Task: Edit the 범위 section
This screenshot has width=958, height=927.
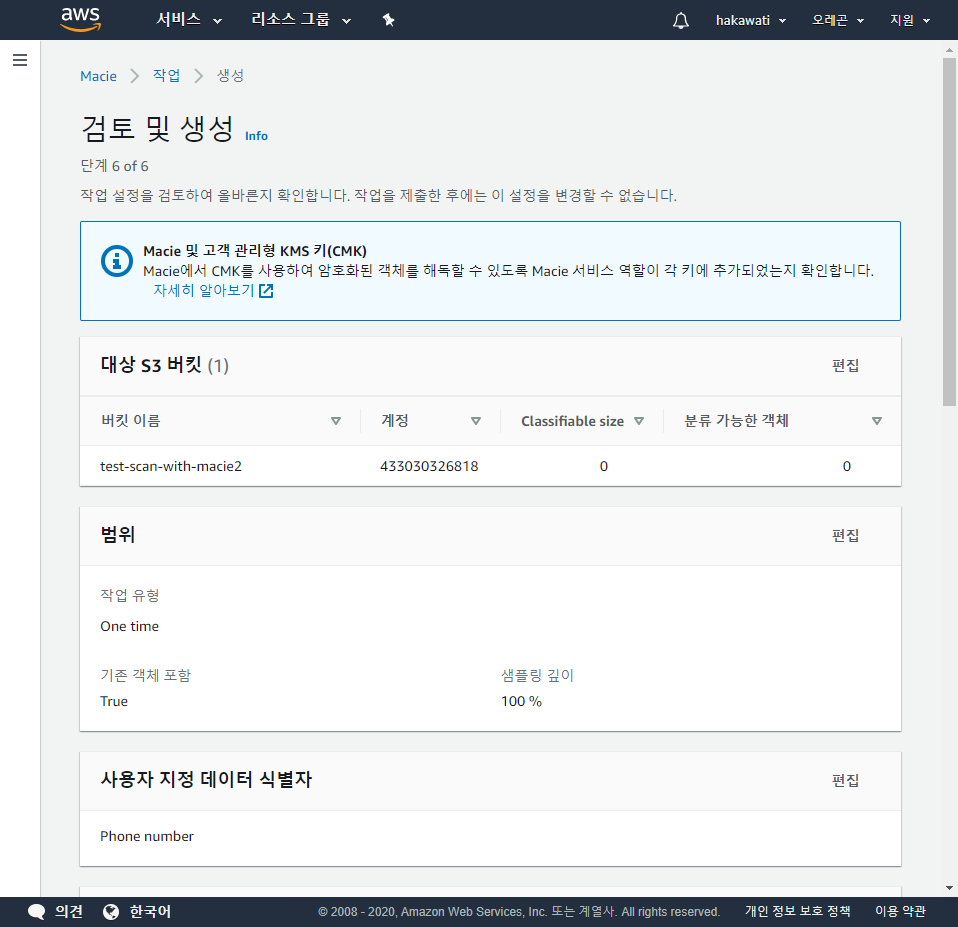Action: coord(846,535)
